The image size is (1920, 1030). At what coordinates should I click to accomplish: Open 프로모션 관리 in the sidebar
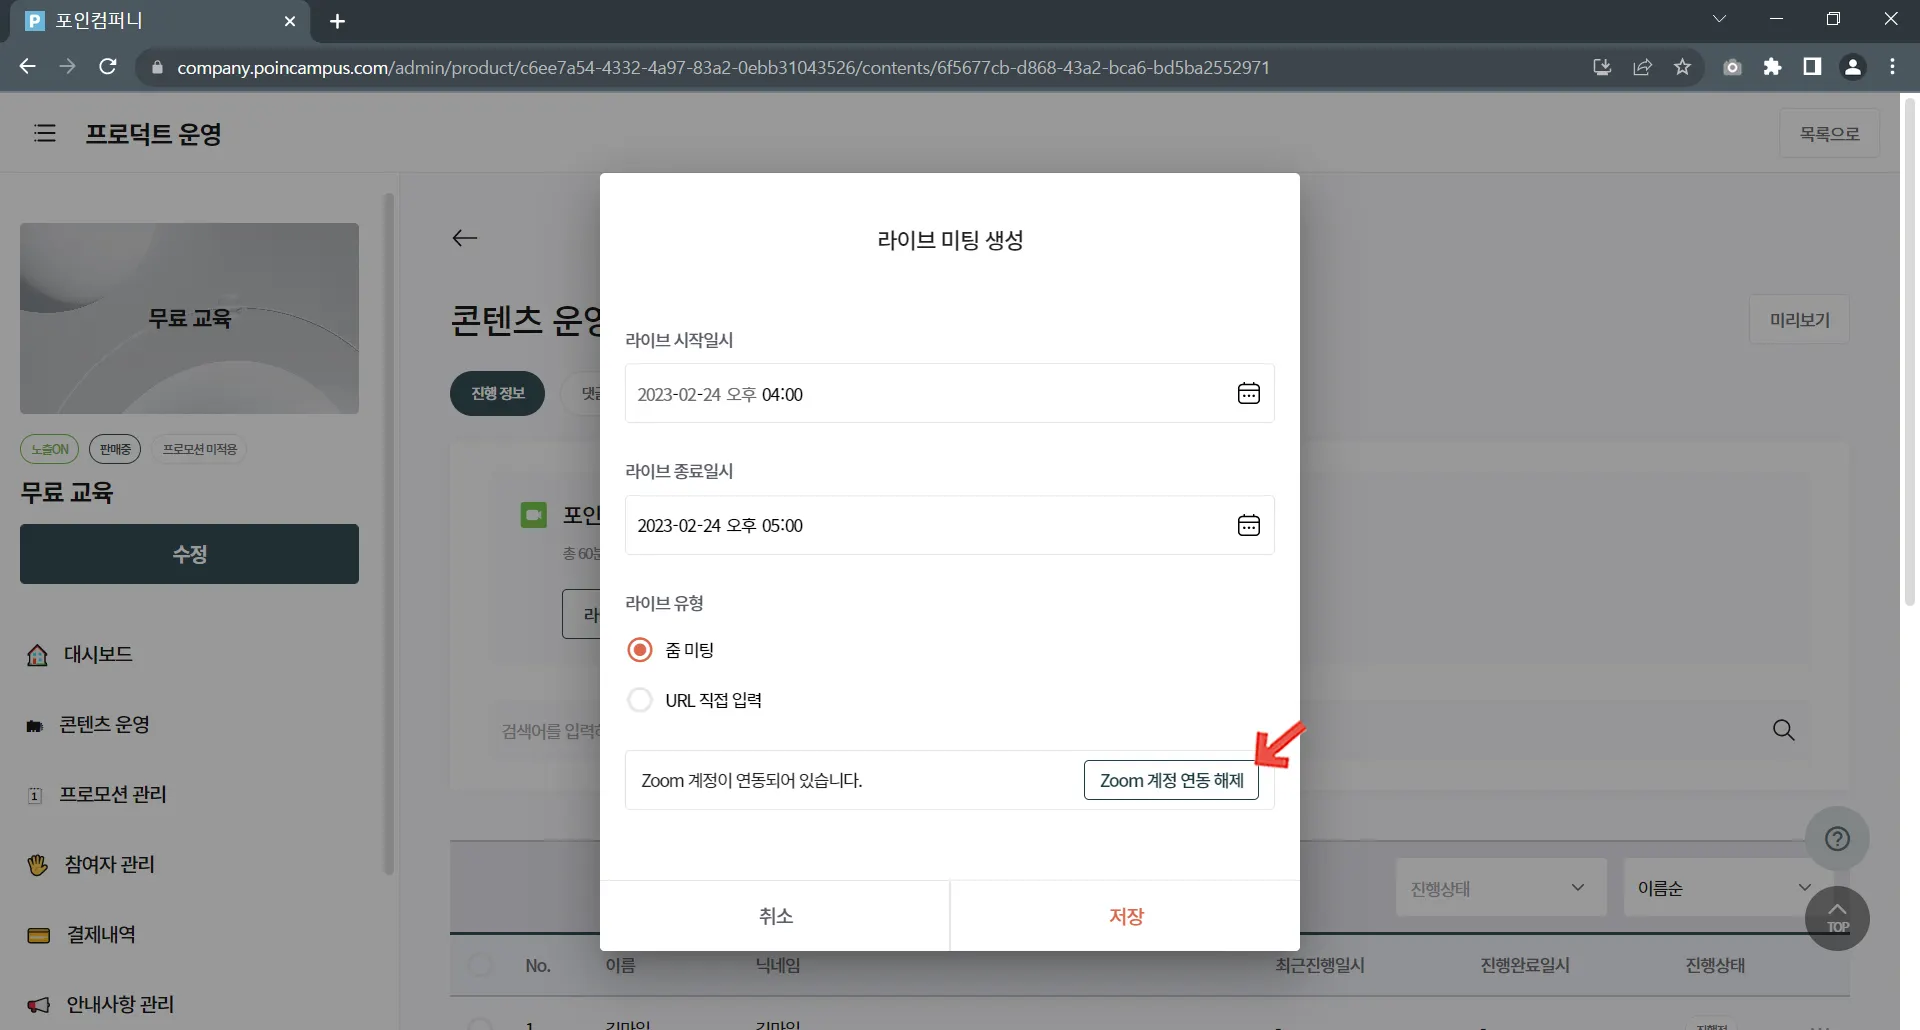pos(96,794)
